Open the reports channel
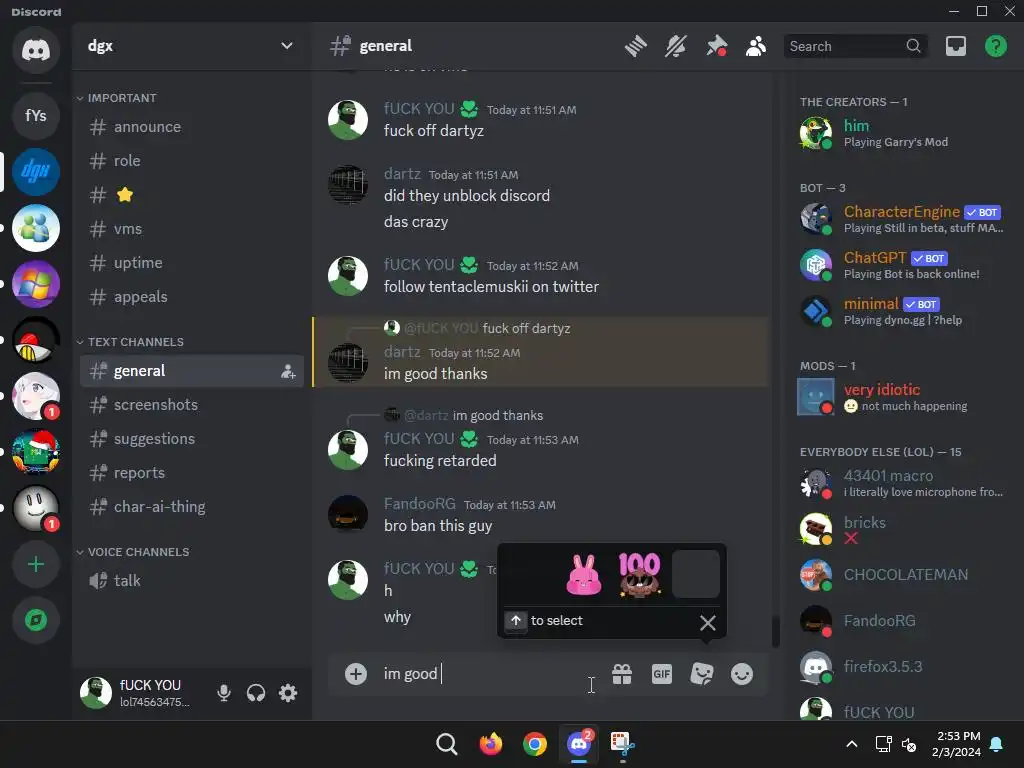The height and width of the screenshot is (768, 1024). click(x=191, y=473)
